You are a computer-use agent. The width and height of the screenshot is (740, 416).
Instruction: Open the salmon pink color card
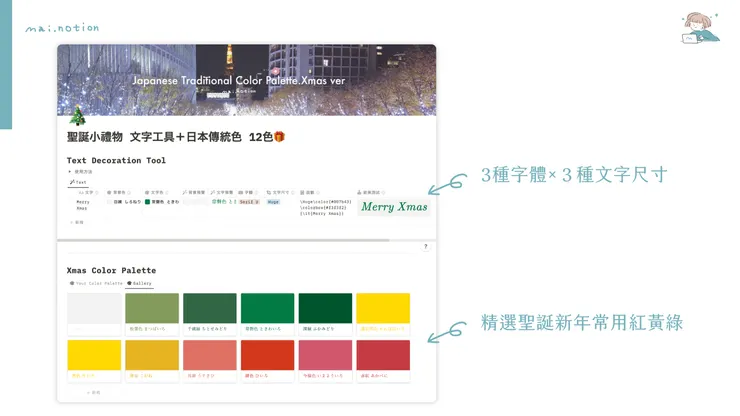click(x=210, y=361)
